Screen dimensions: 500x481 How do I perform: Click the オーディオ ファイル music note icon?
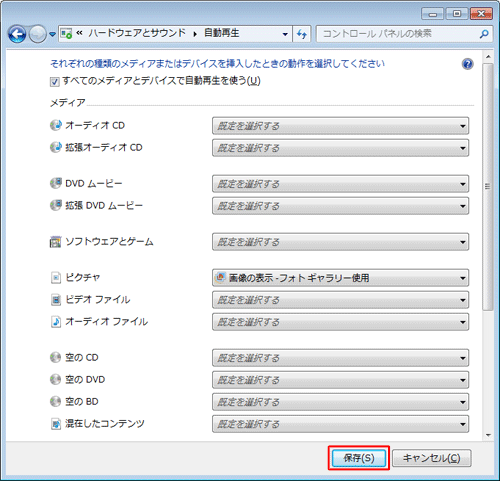[56, 322]
